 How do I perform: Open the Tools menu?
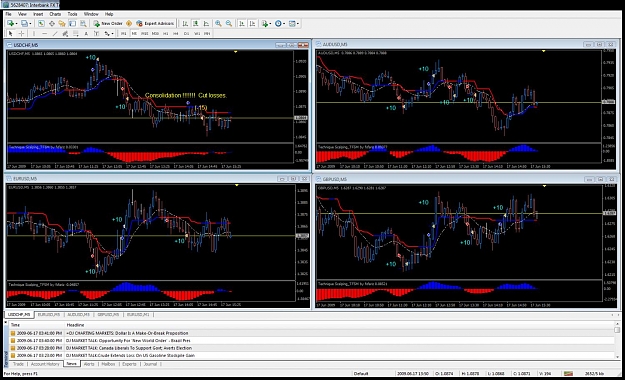click(72, 14)
